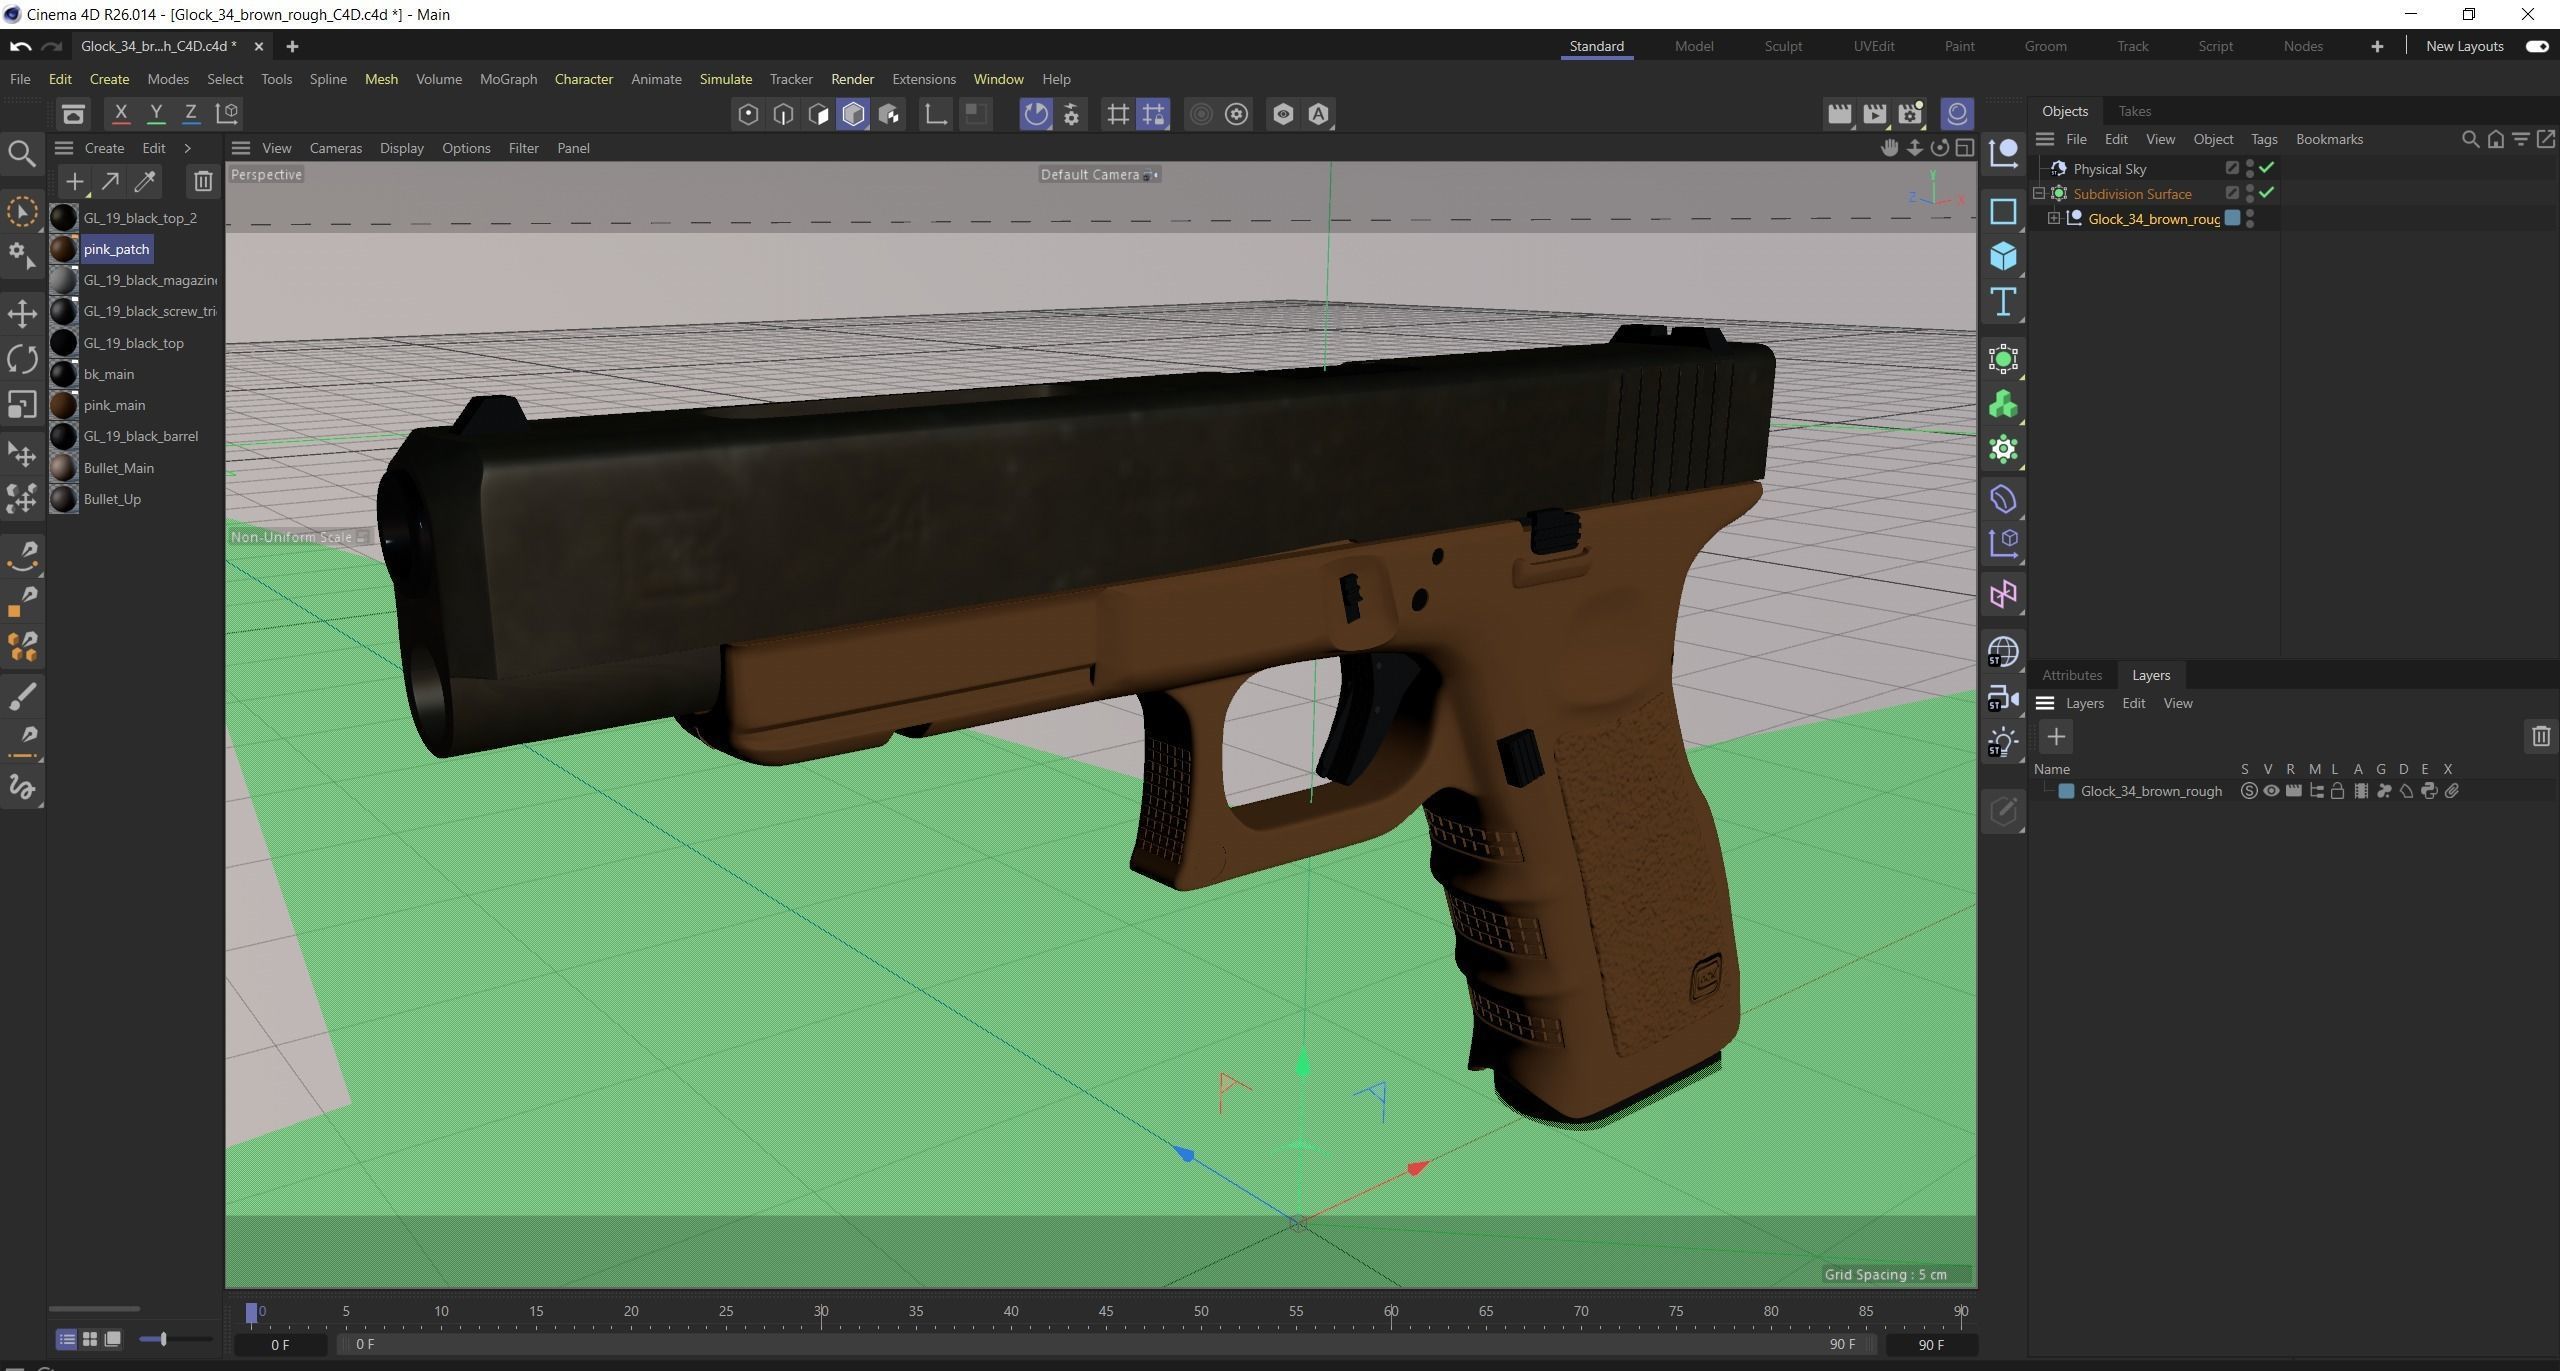Image resolution: width=2560 pixels, height=1371 pixels.
Task: Click the current frame 0 F field
Action: 280,1345
